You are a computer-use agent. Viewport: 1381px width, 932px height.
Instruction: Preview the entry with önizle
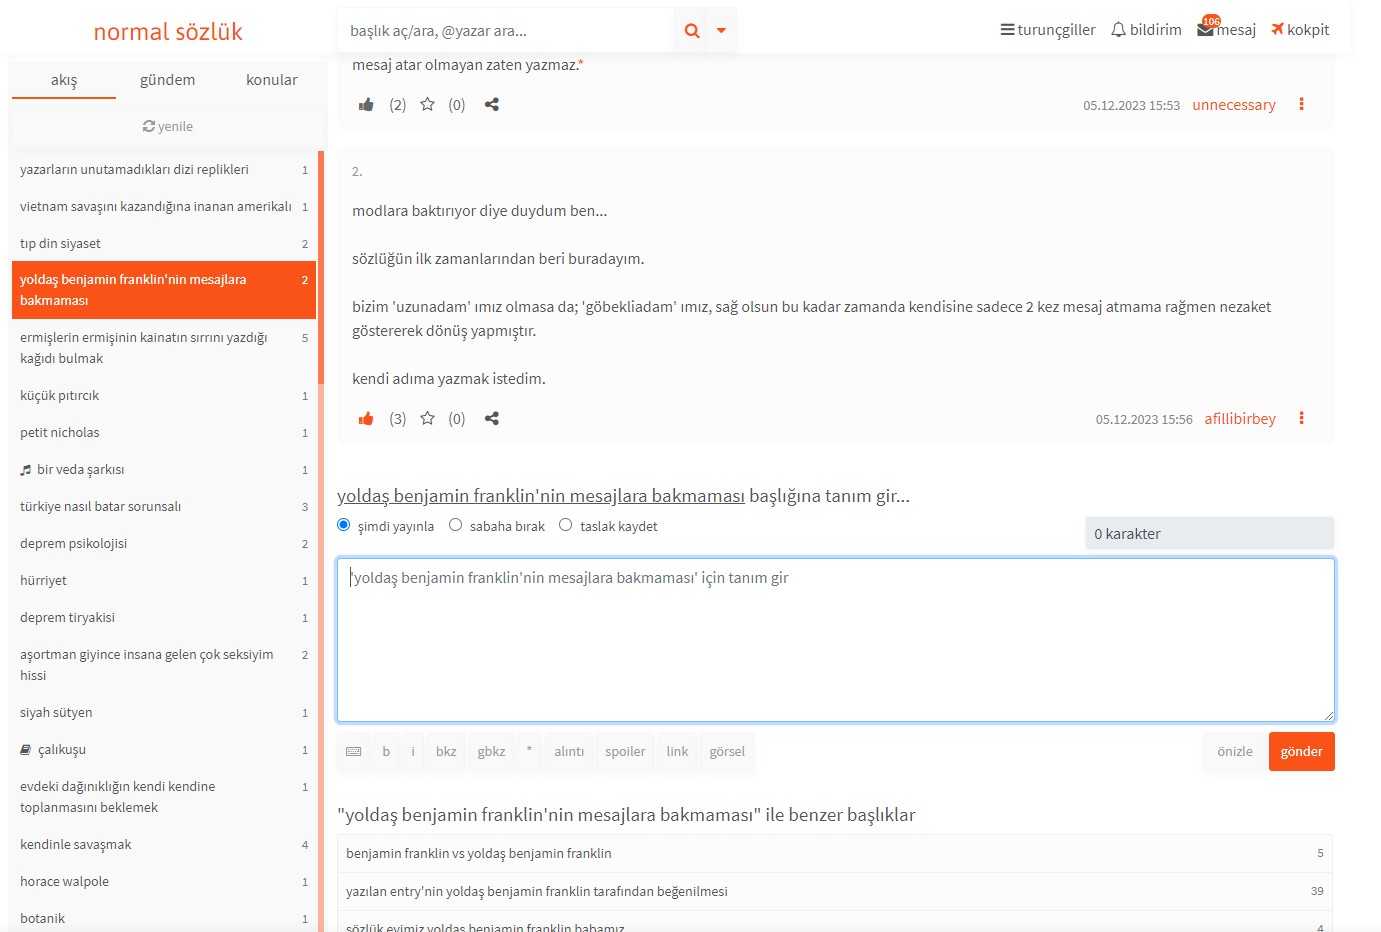pyautogui.click(x=1235, y=752)
